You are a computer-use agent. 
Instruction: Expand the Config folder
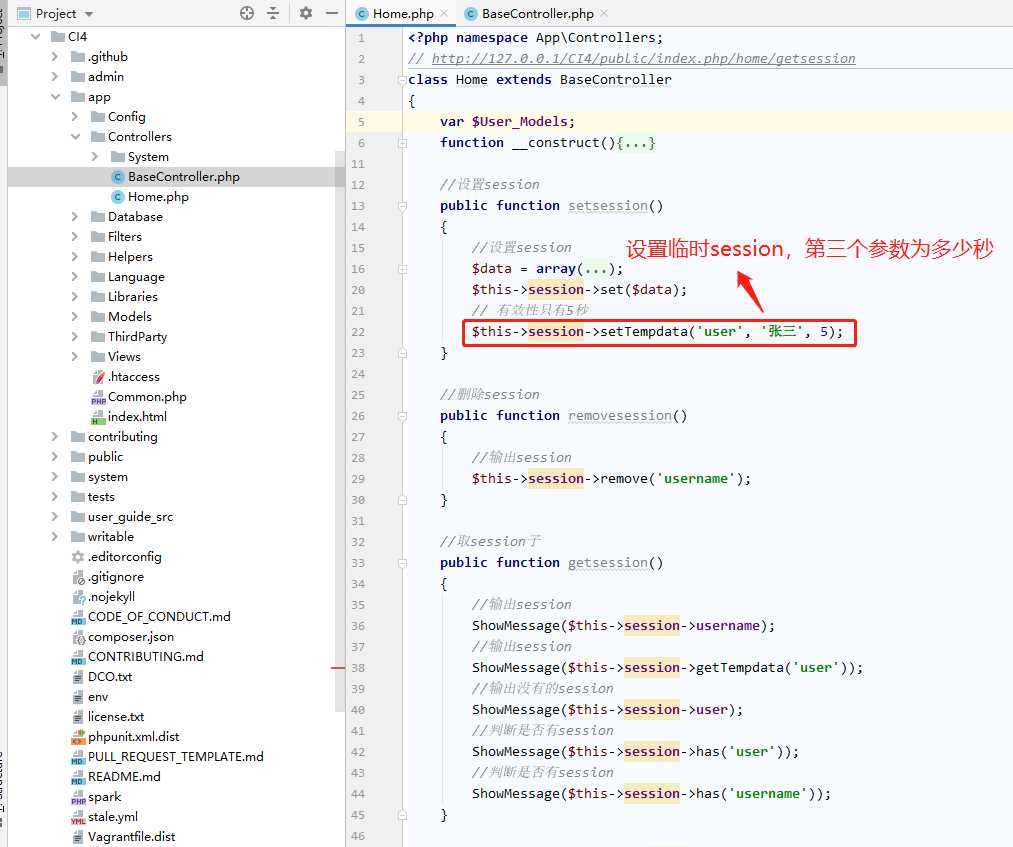pos(74,117)
